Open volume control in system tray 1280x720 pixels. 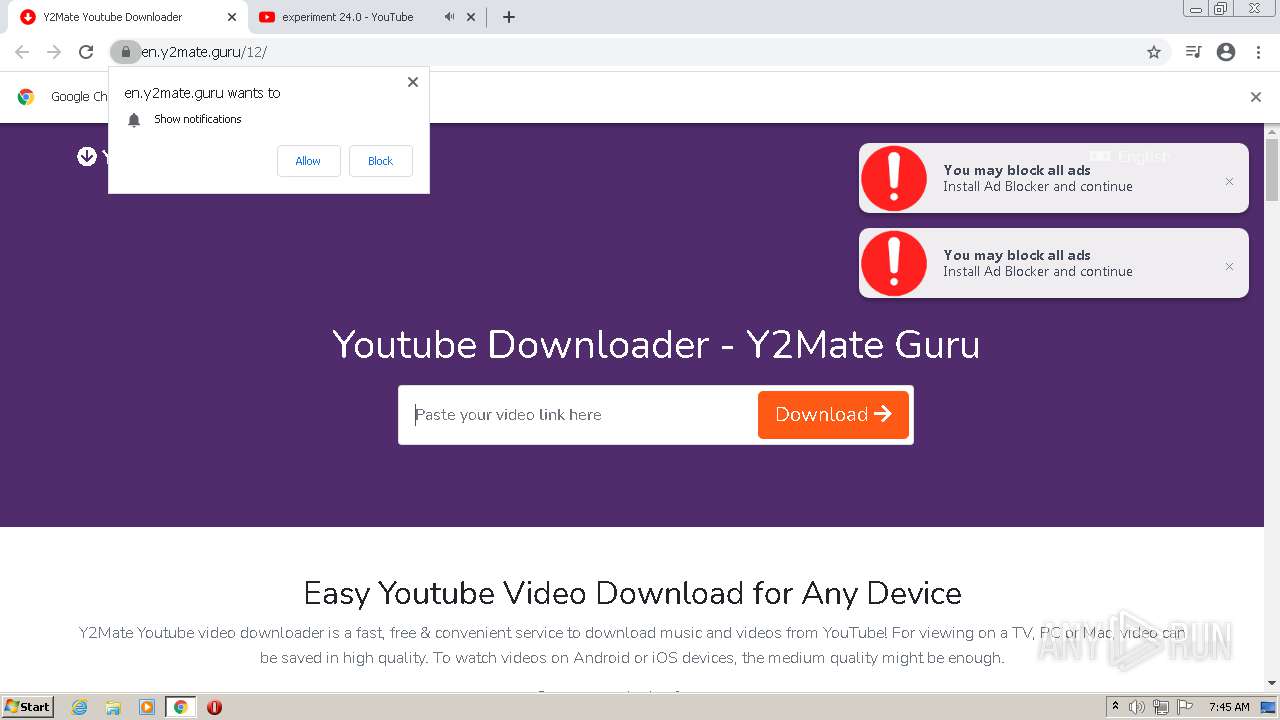click(1137, 707)
